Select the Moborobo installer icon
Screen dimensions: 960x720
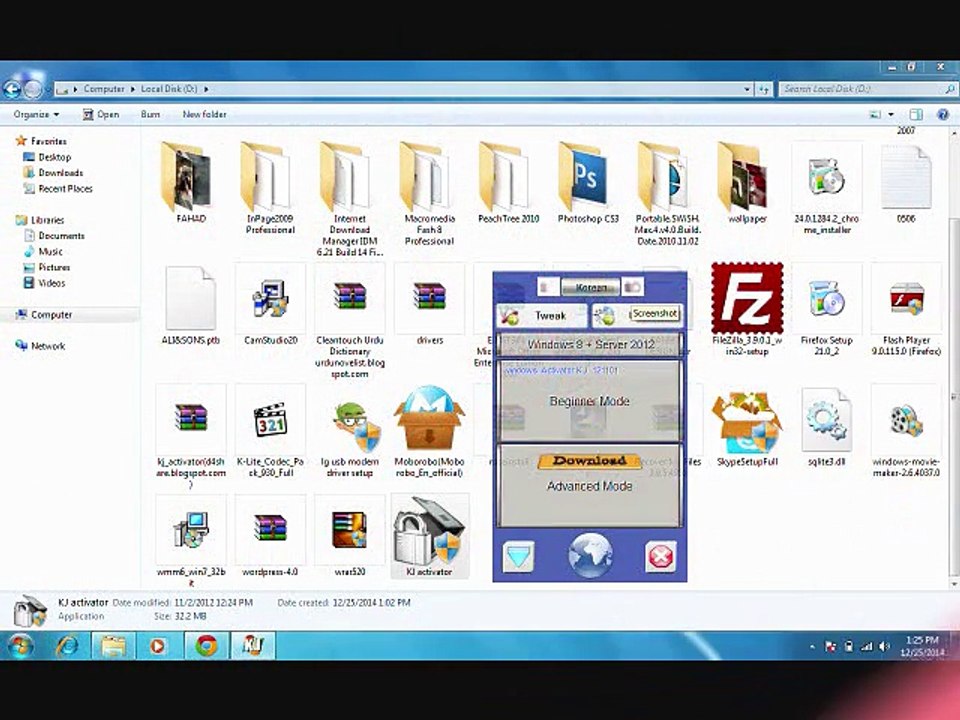[429, 432]
